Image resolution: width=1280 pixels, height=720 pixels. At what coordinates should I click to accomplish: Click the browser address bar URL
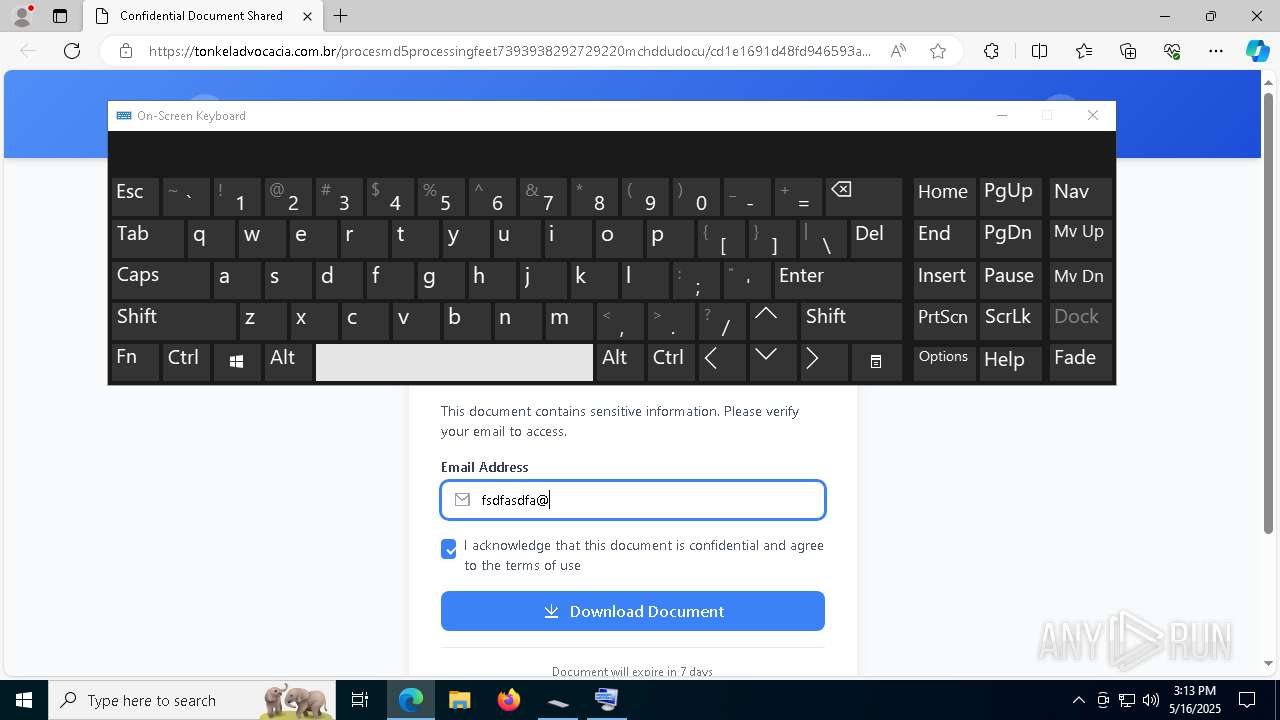click(x=510, y=51)
